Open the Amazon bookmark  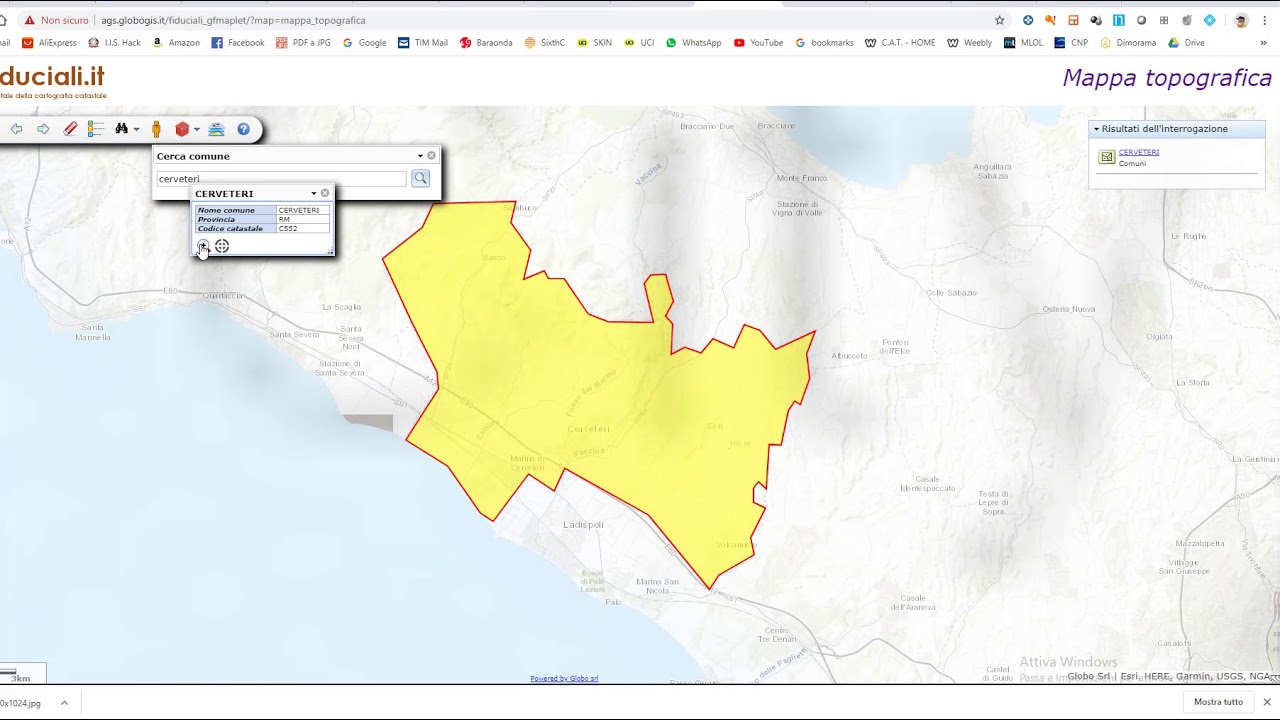click(176, 43)
